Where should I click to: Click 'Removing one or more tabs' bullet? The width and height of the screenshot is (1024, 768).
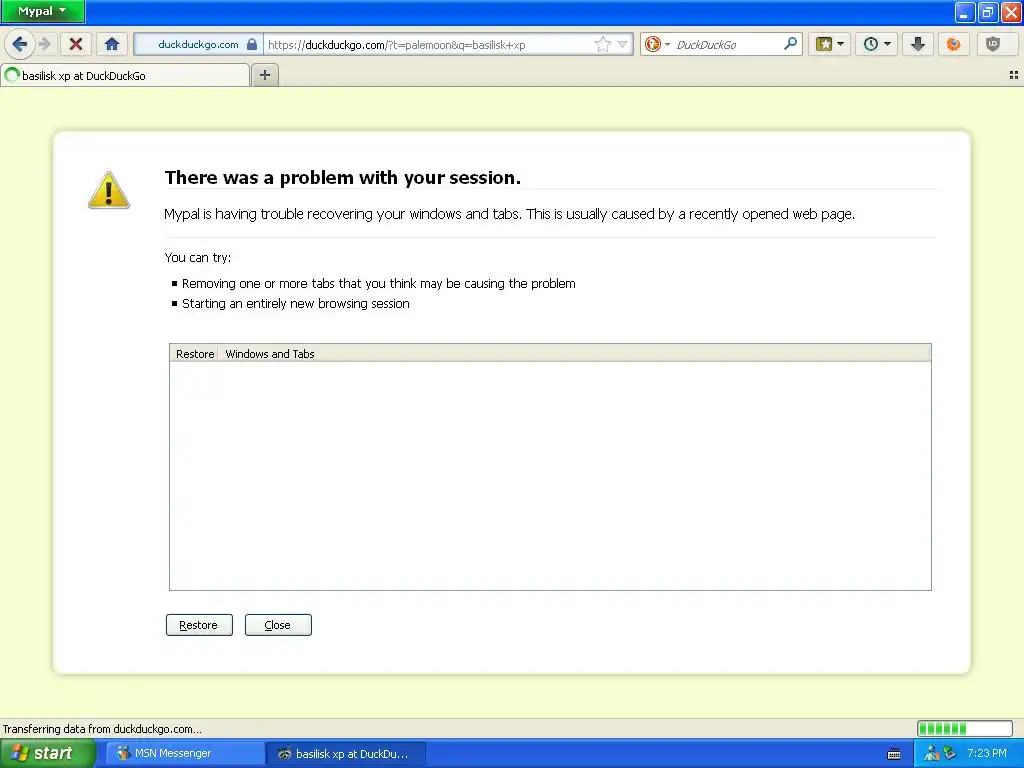click(x=379, y=283)
